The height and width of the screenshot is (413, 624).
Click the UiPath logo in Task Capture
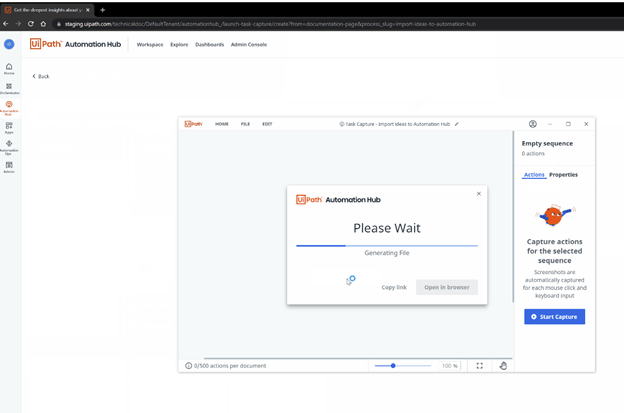click(x=193, y=124)
